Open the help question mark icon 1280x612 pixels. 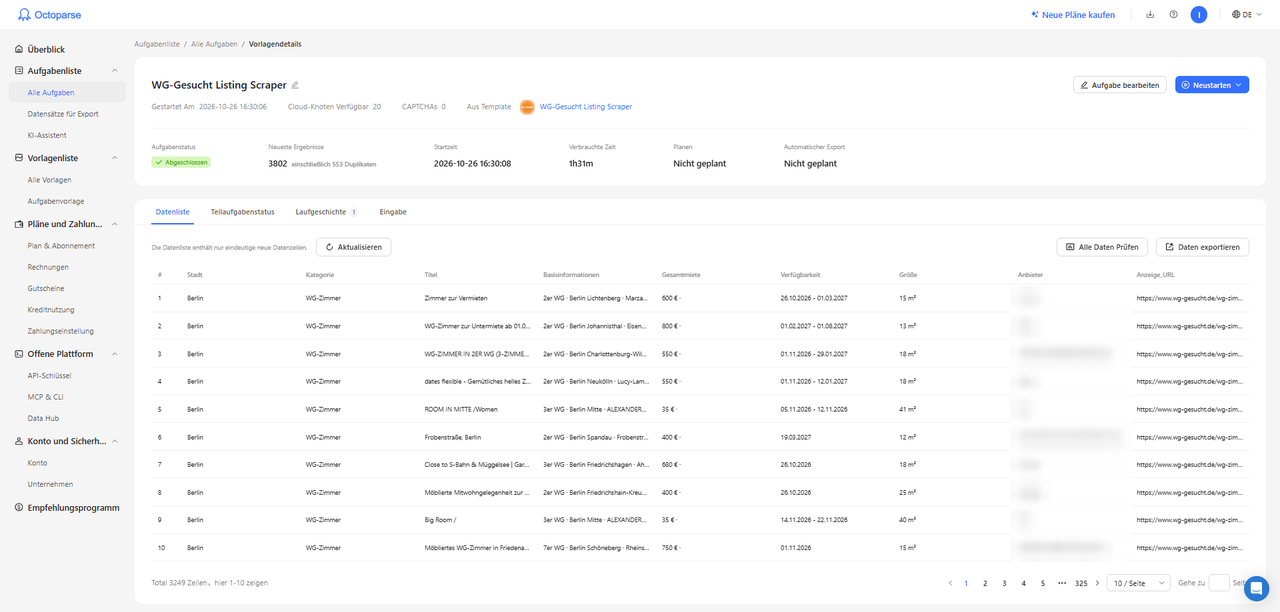pos(1173,15)
